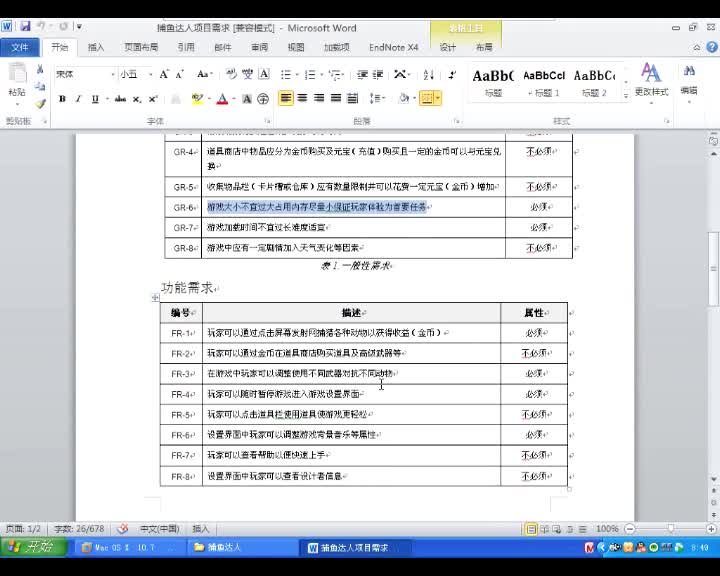Click the font color 'A' icon

coord(221,99)
